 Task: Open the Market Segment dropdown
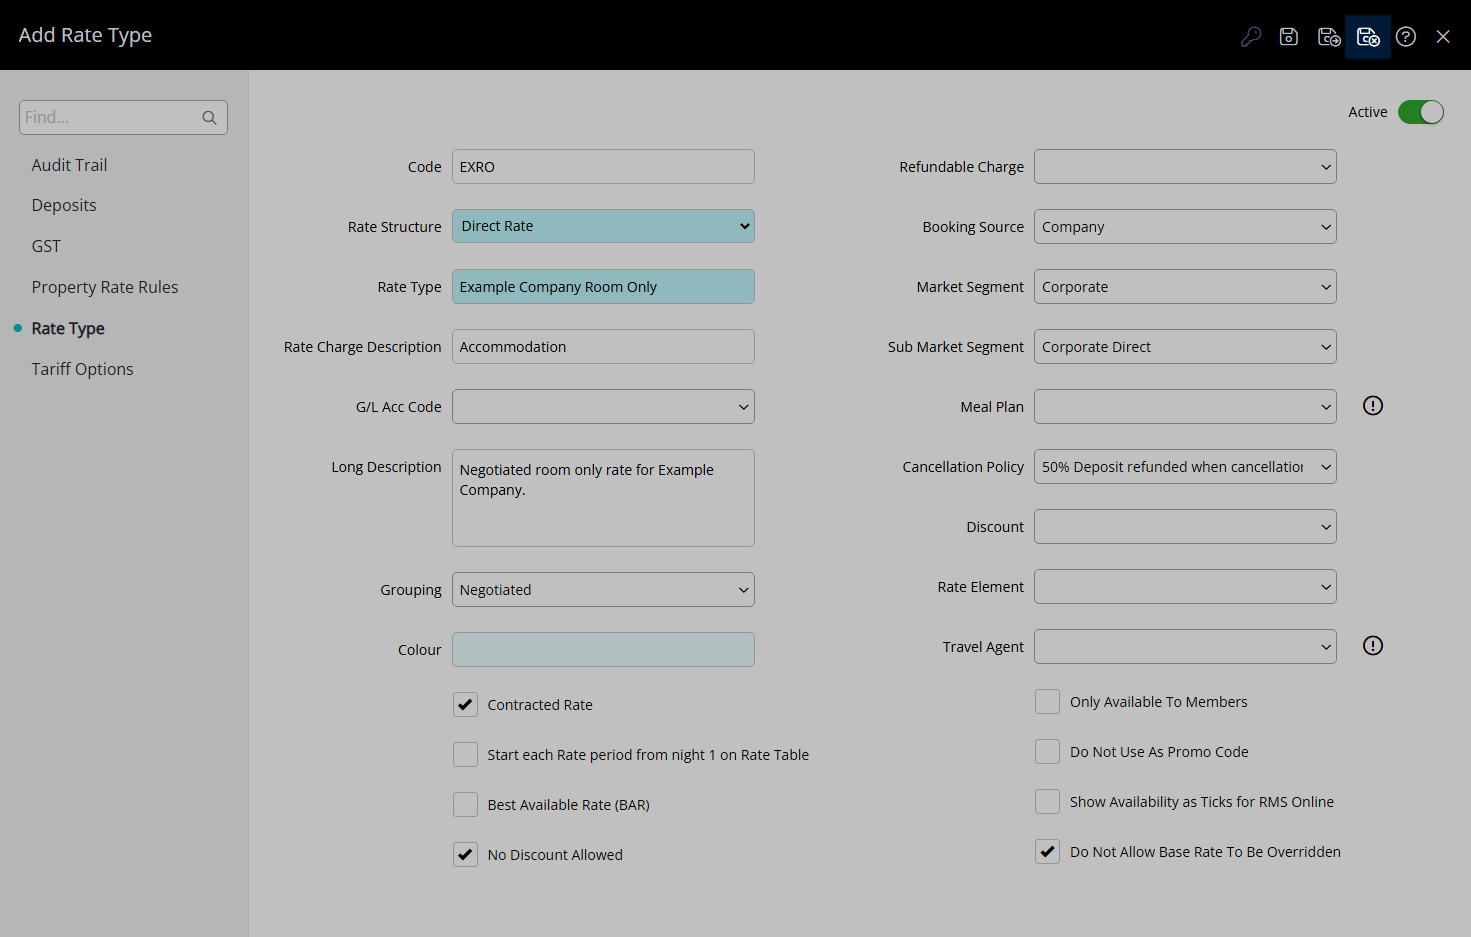pos(1185,287)
